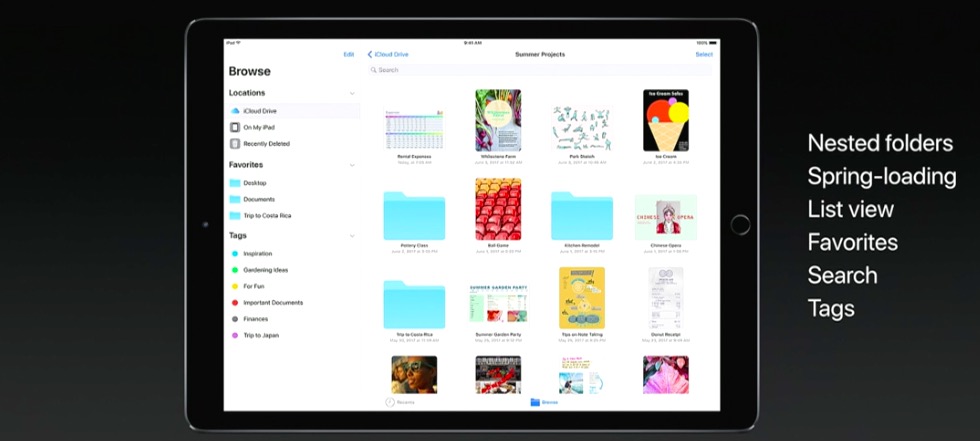The height and width of the screenshot is (441, 980).
Task: Tap Select in the top right
Action: tap(704, 54)
